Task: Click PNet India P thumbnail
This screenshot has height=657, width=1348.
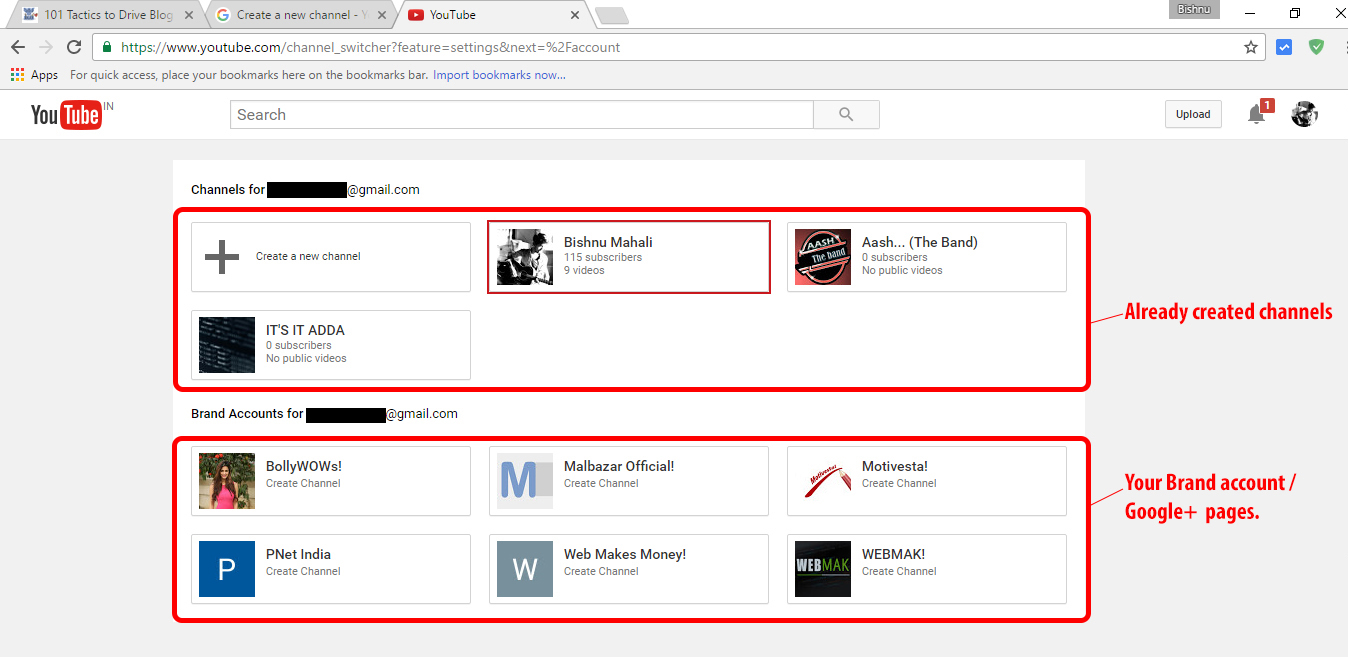Action: tap(227, 569)
